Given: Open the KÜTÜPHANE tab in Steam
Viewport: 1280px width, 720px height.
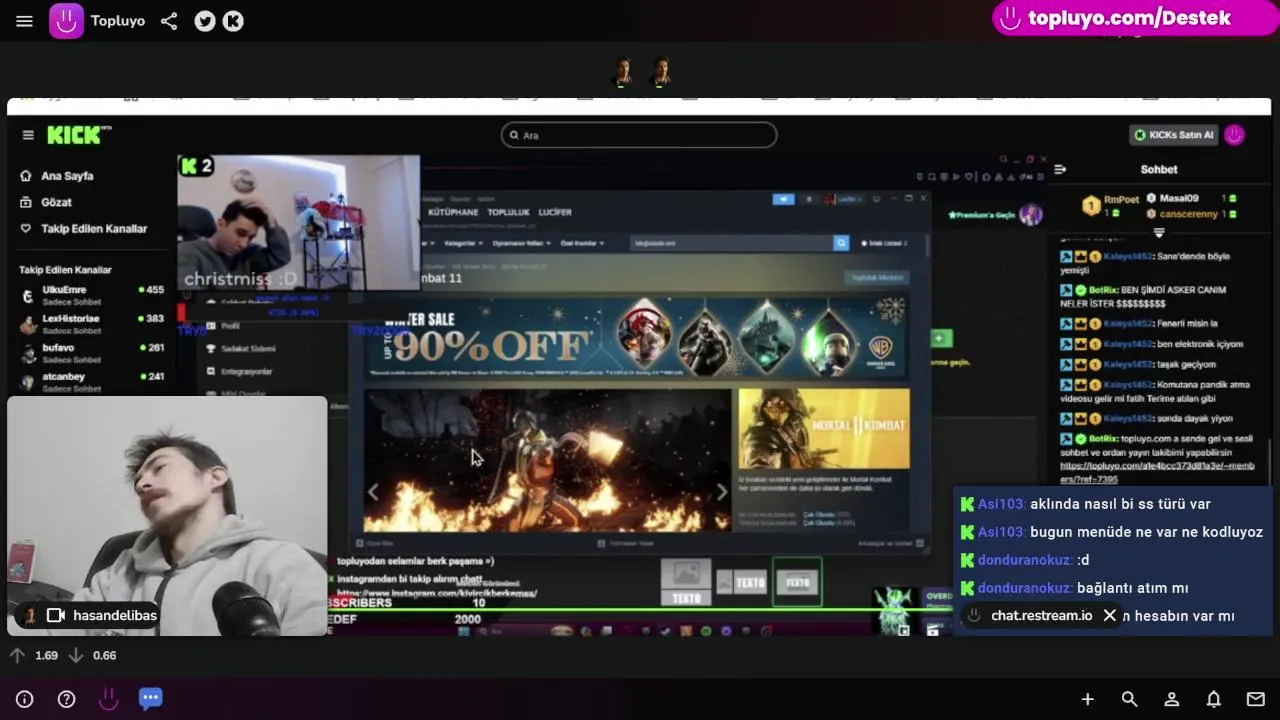Looking at the screenshot, I should pos(453,212).
